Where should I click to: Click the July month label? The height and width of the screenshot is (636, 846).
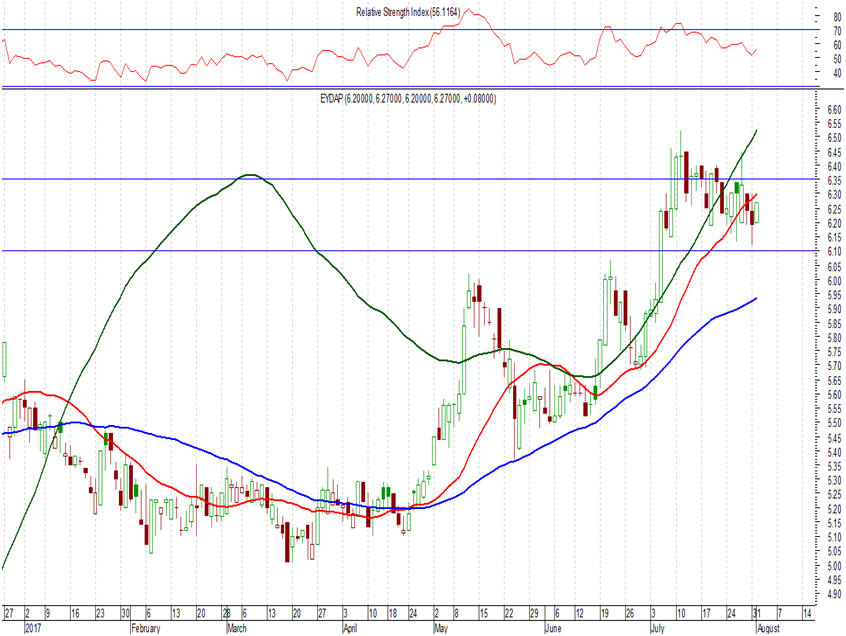coord(658,628)
